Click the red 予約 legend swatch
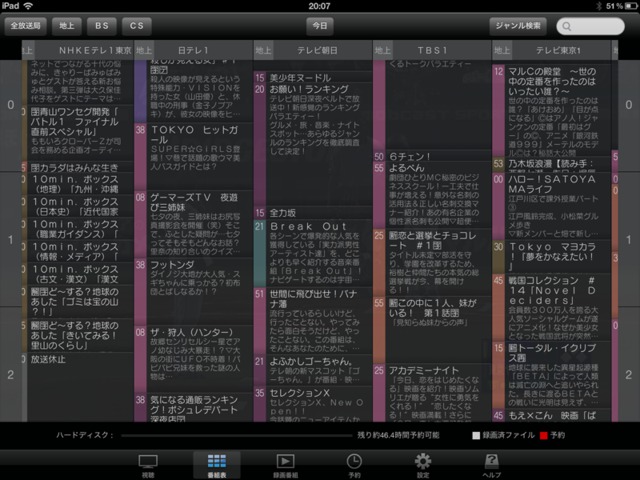 pyautogui.click(x=543, y=436)
